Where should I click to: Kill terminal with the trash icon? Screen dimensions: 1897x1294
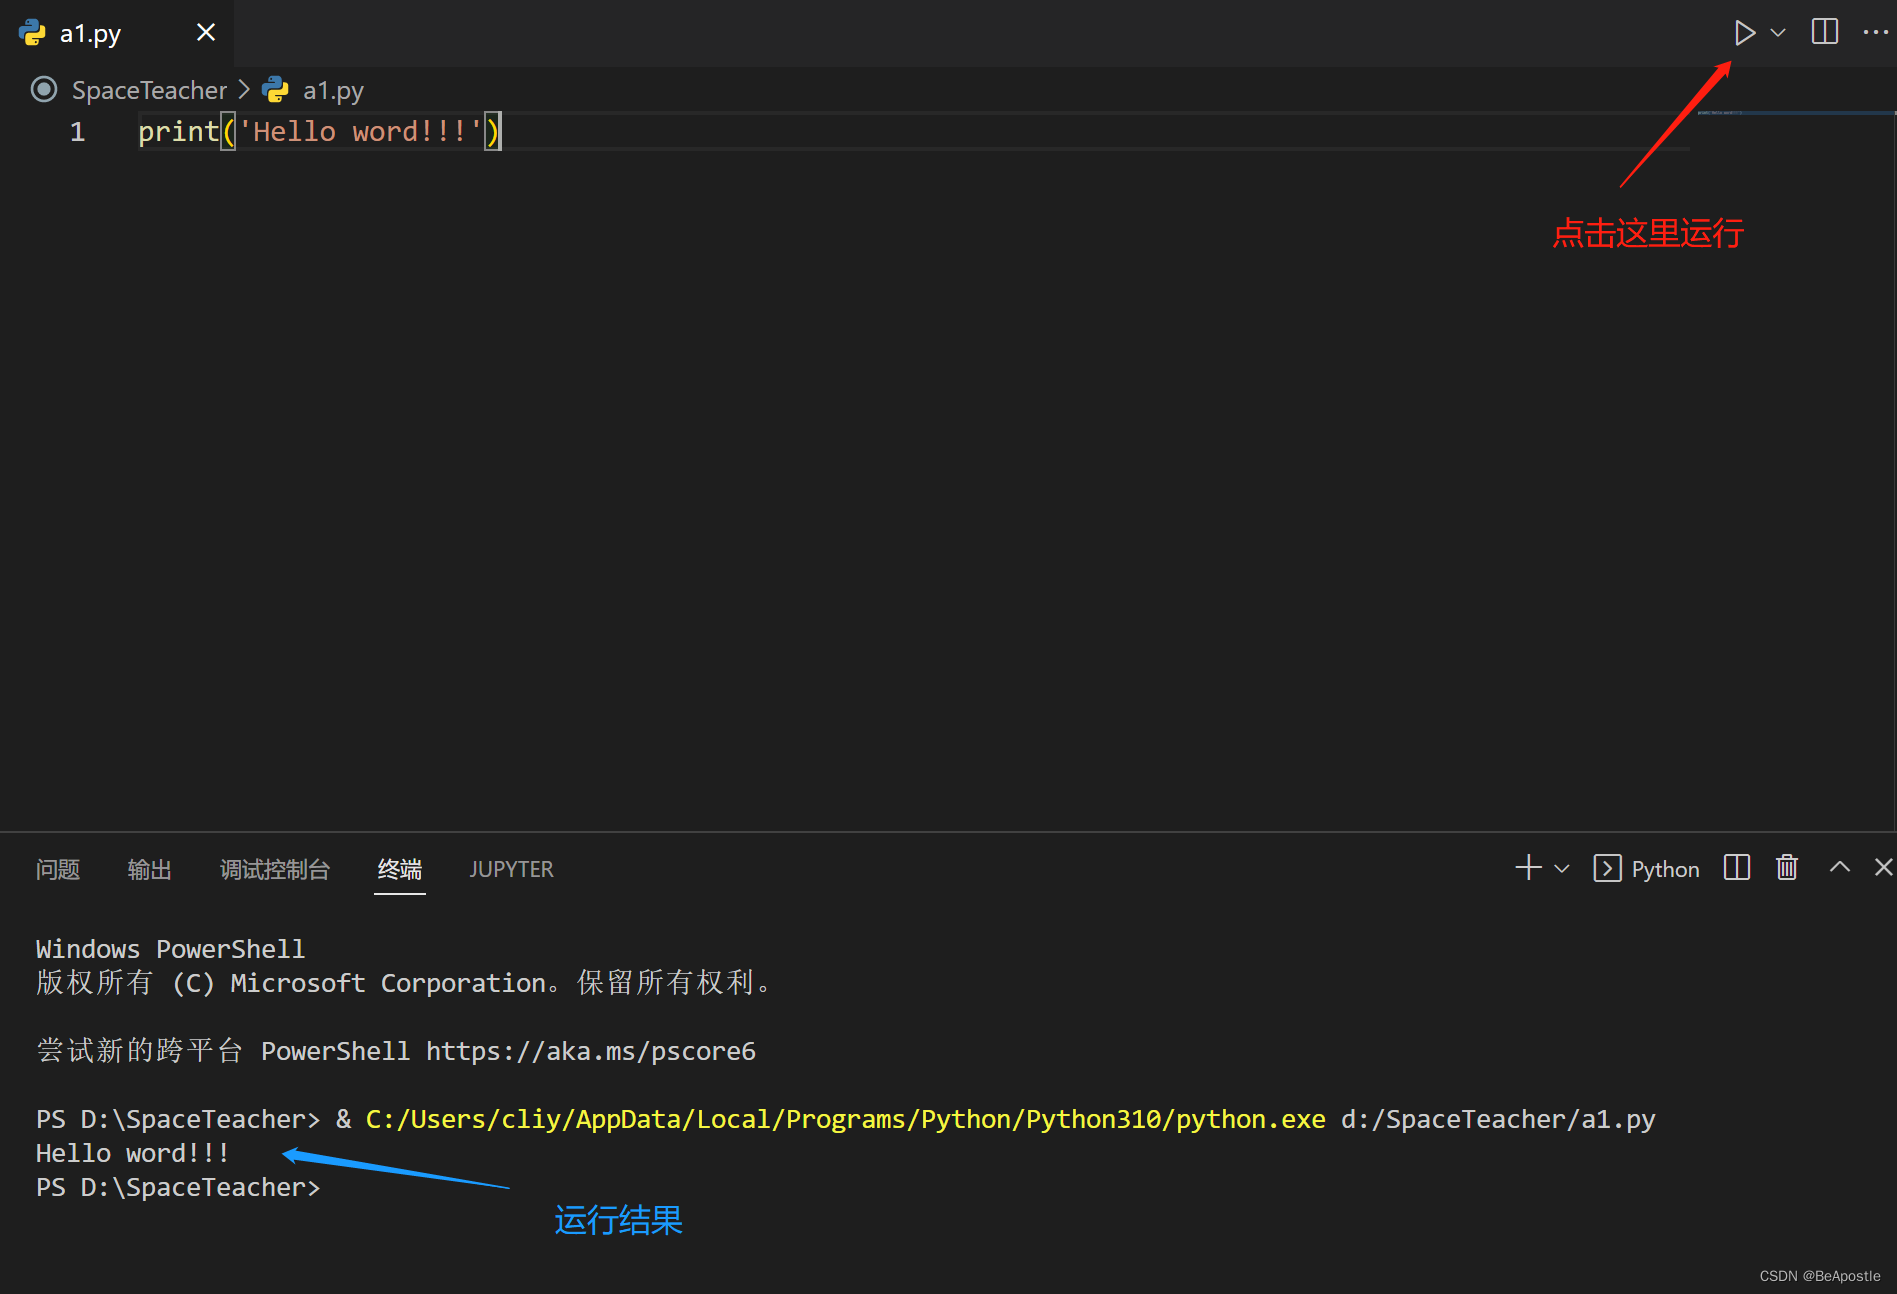(x=1787, y=867)
